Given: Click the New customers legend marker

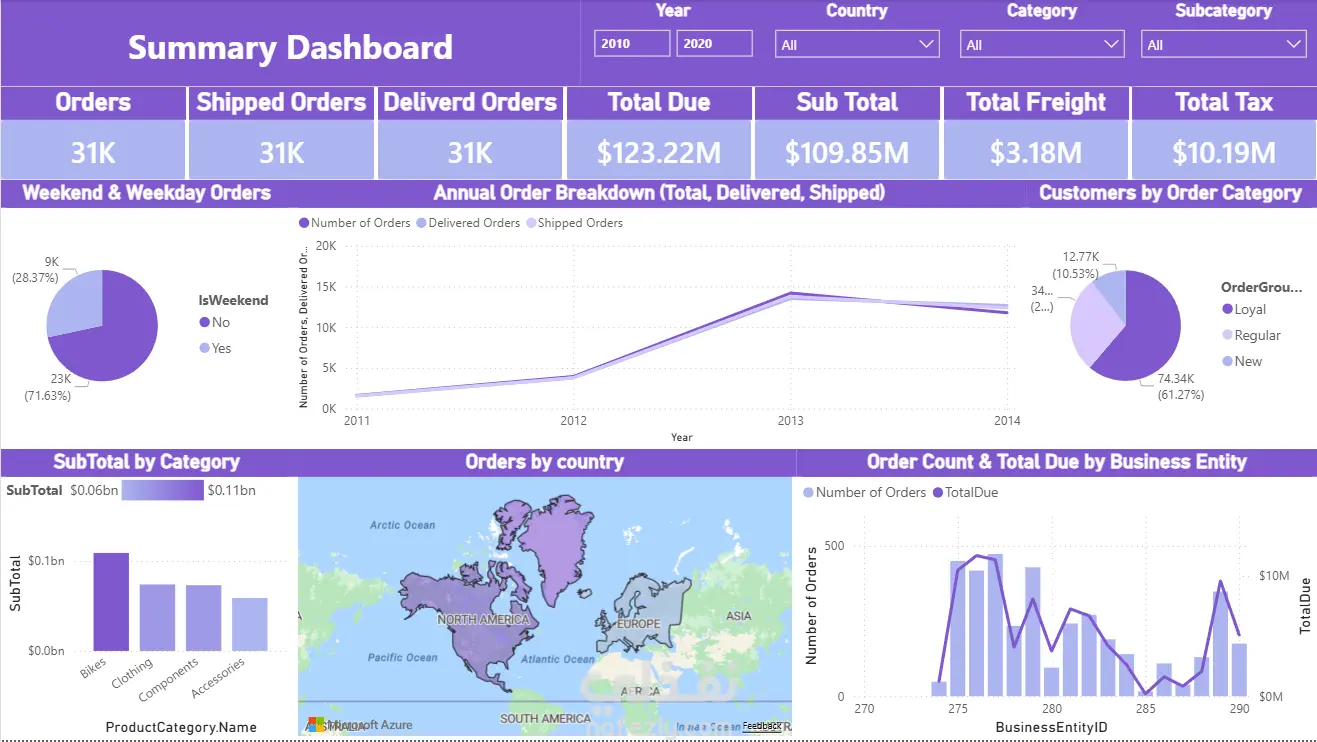Looking at the screenshot, I should (1227, 362).
